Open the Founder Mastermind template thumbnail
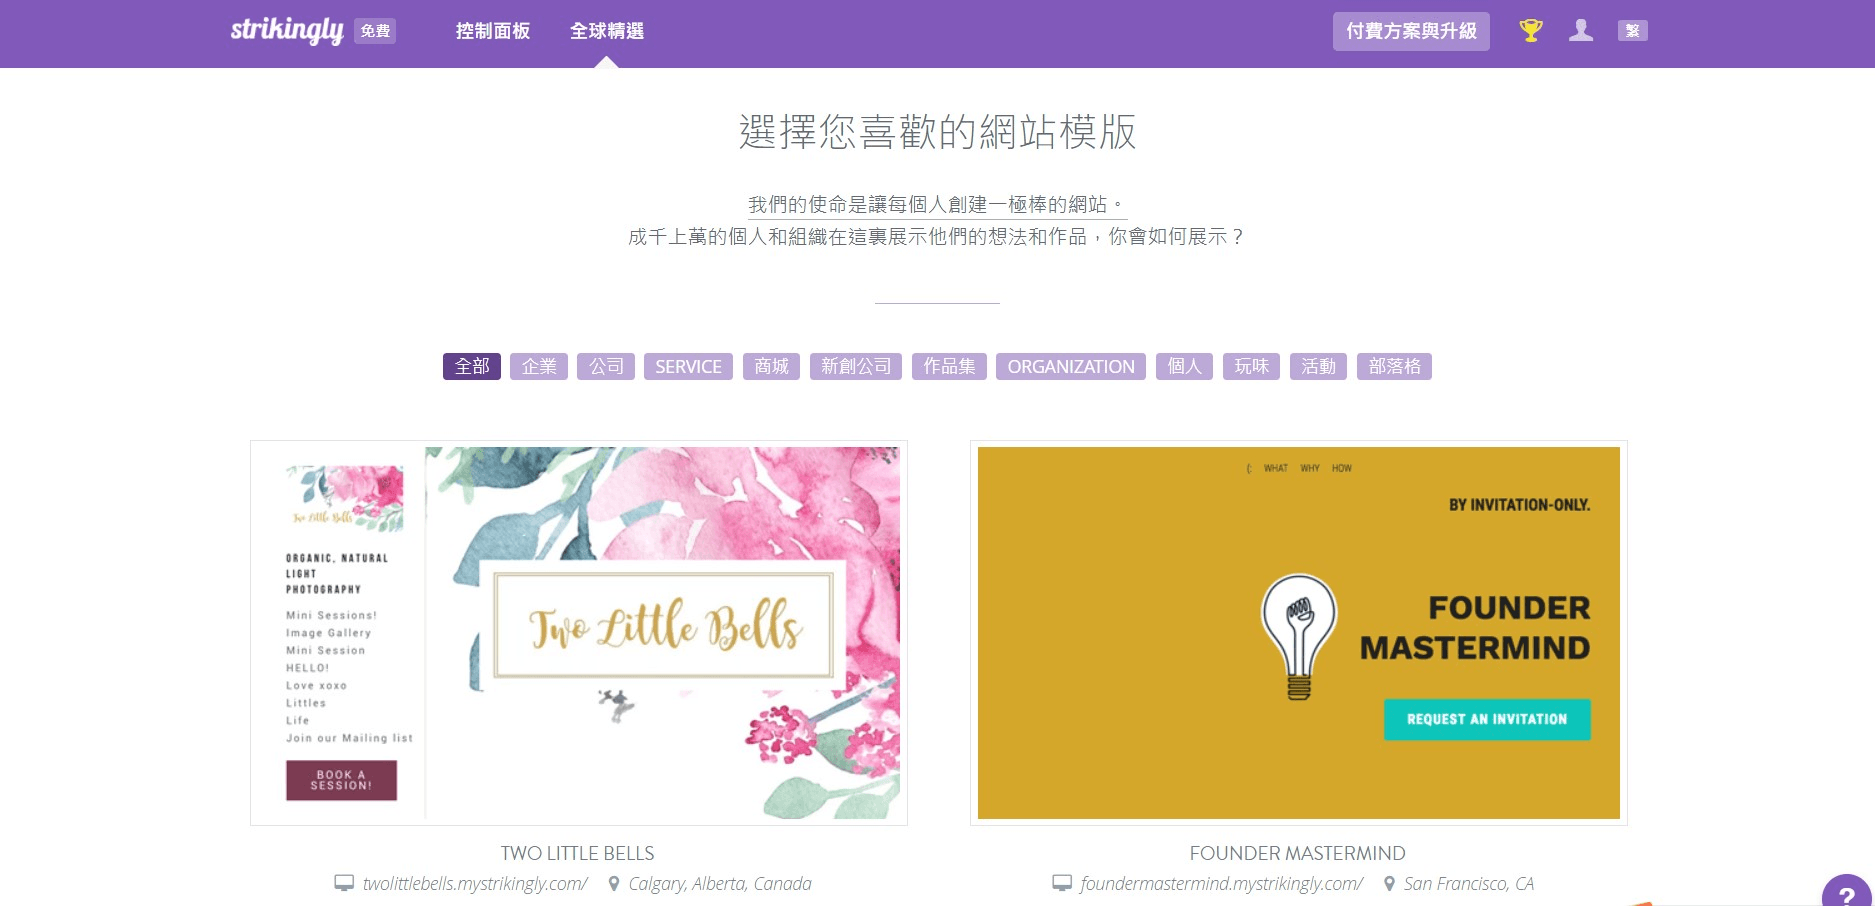This screenshot has width=1875, height=906. click(x=1299, y=633)
